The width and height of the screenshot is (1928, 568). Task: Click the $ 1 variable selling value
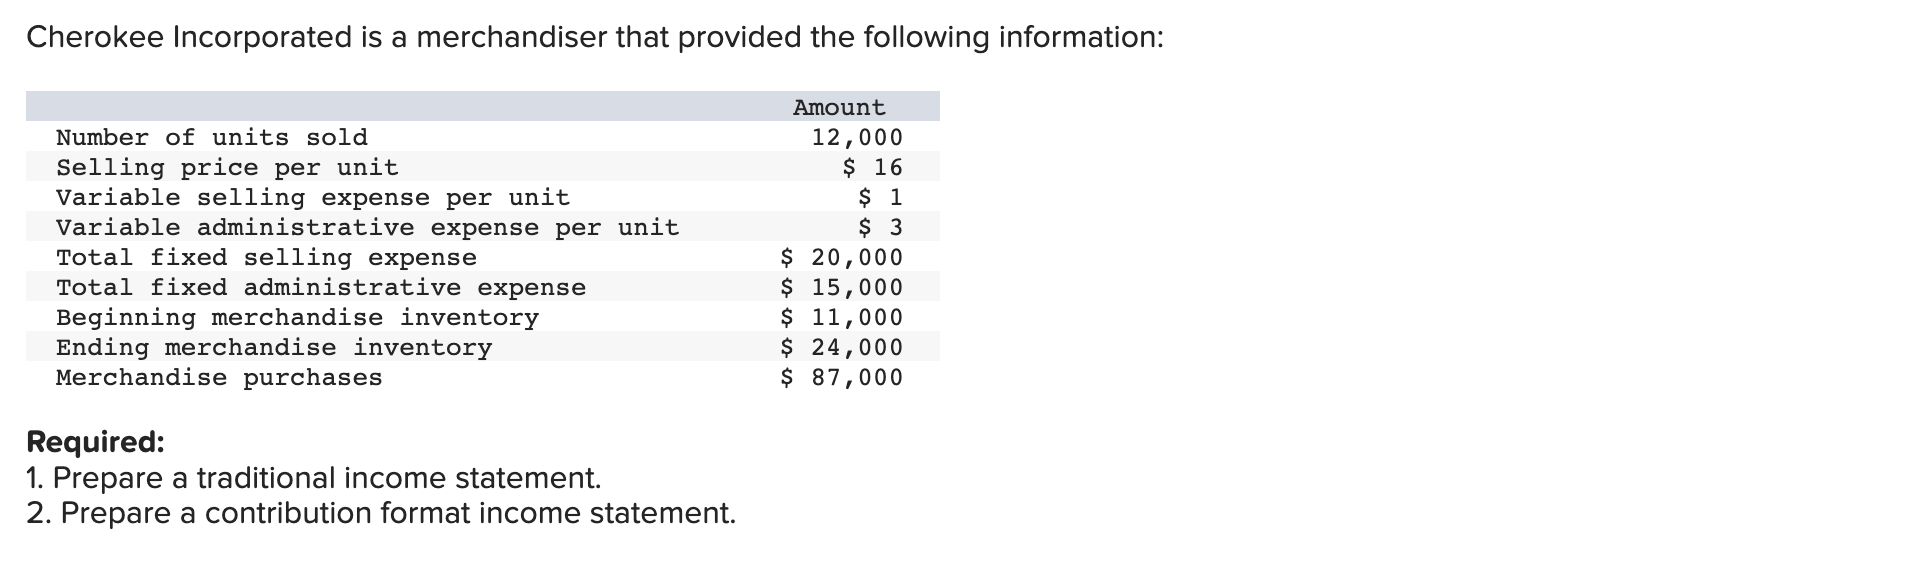tap(881, 197)
